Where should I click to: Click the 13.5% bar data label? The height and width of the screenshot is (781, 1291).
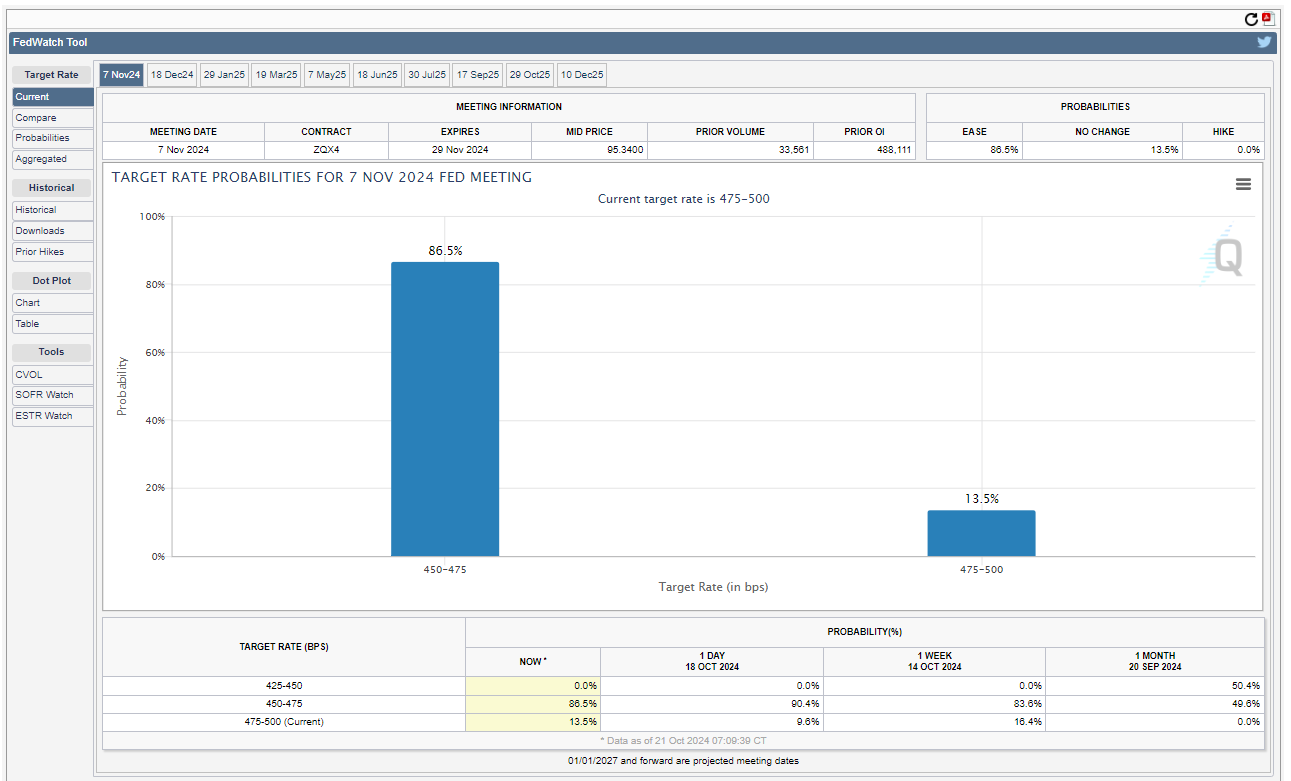981,499
